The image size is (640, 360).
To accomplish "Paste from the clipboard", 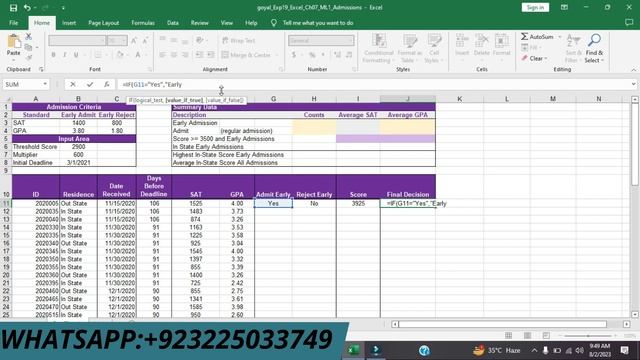I will 13,46.
